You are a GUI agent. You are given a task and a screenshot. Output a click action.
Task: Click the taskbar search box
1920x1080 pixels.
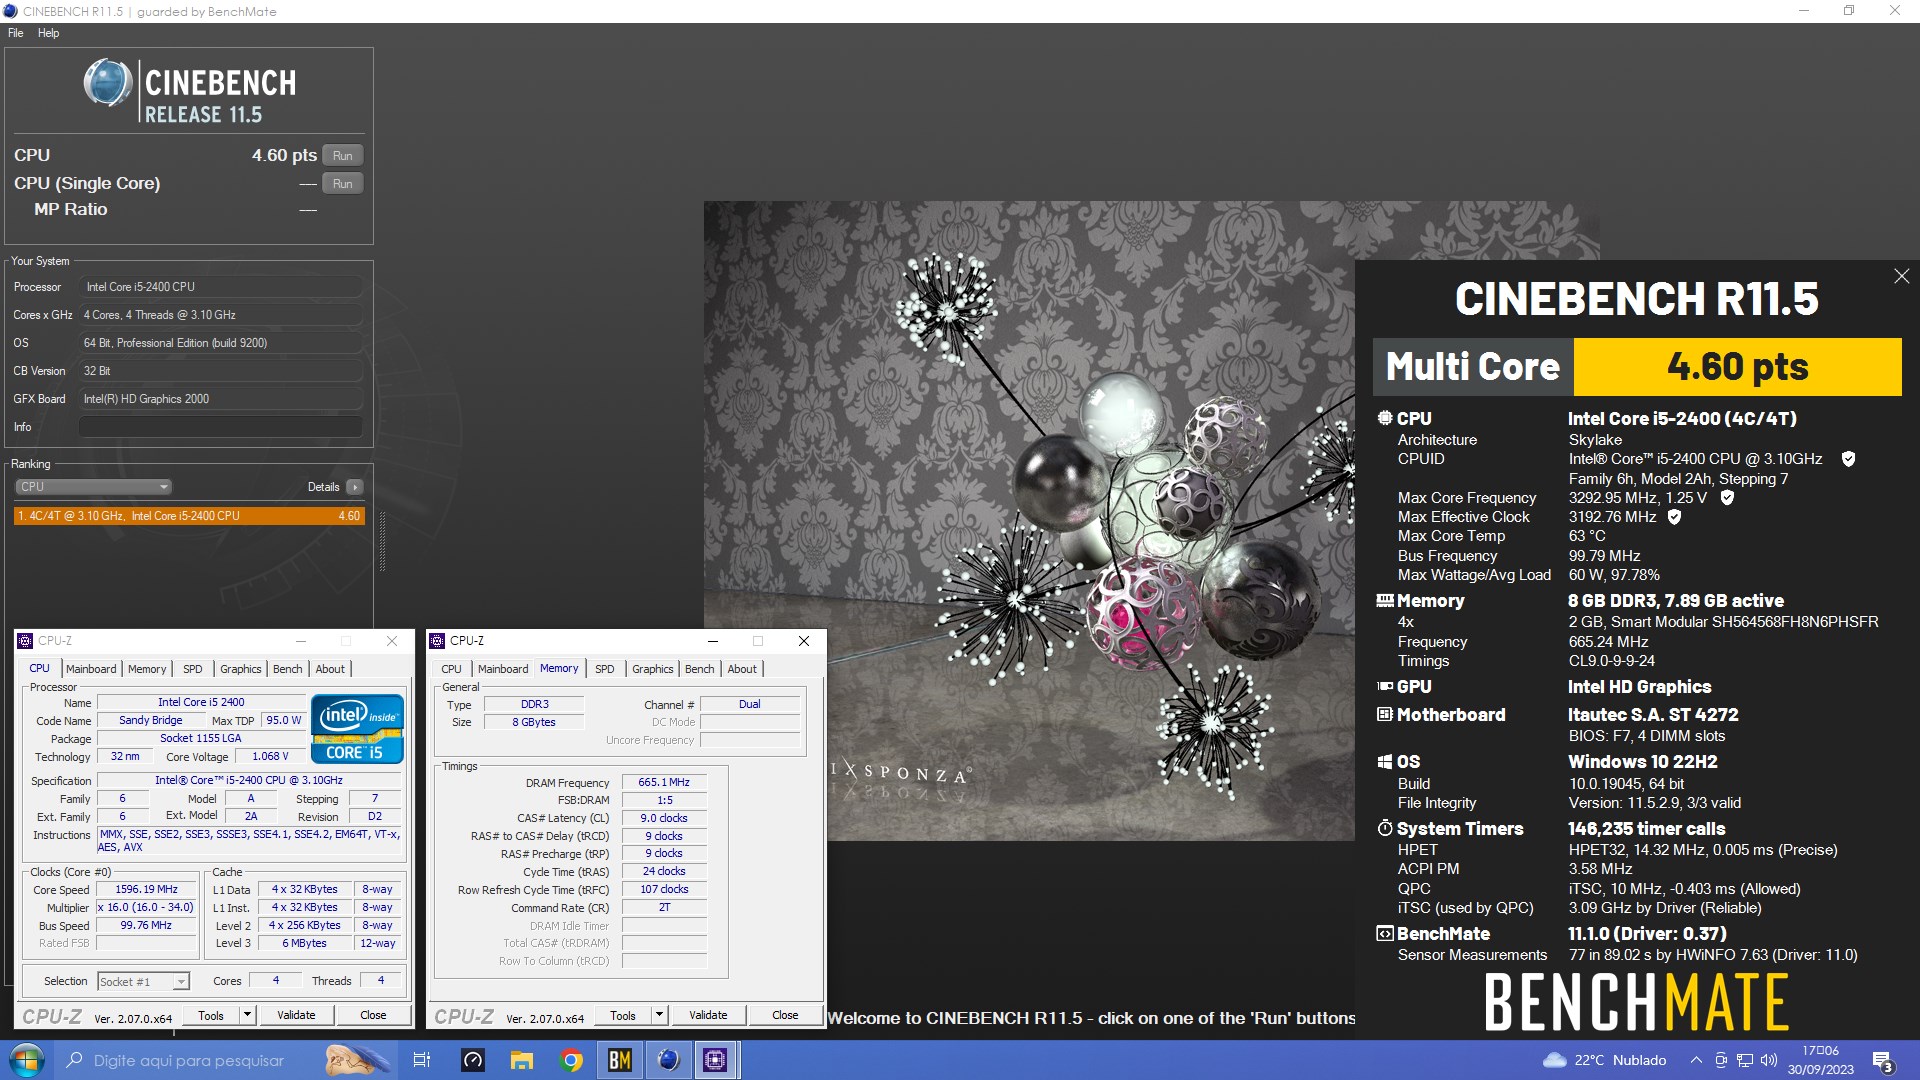[x=225, y=1060]
